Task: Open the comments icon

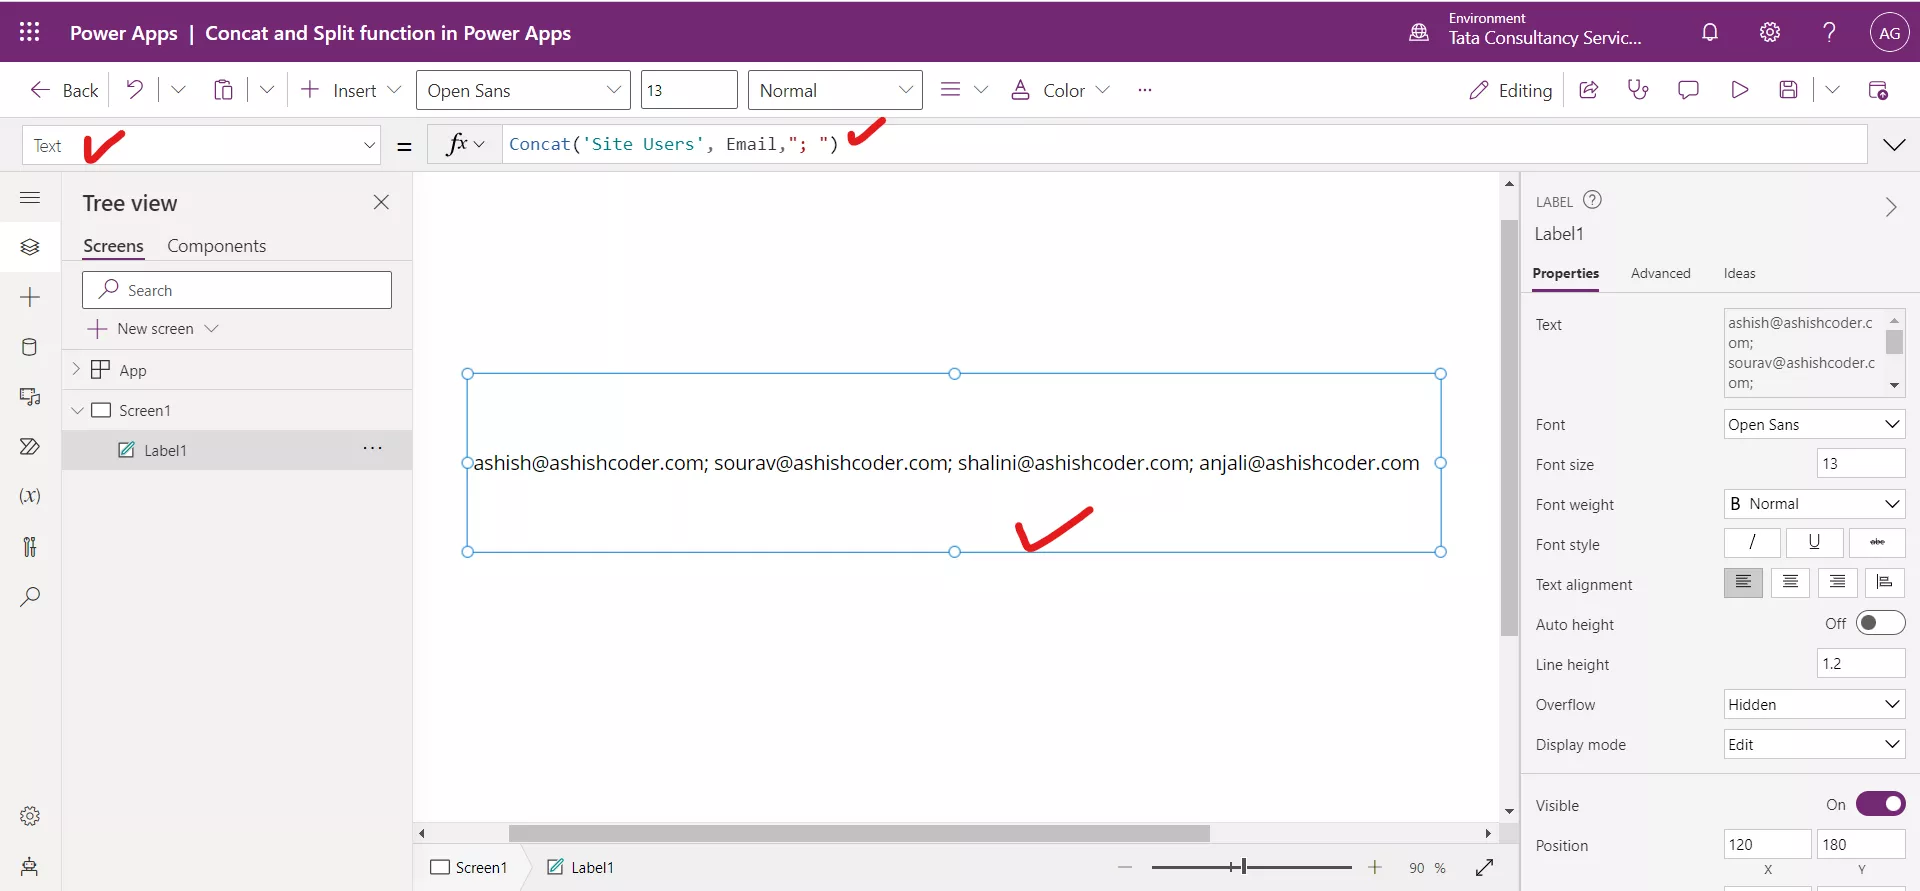Action: click(1688, 90)
